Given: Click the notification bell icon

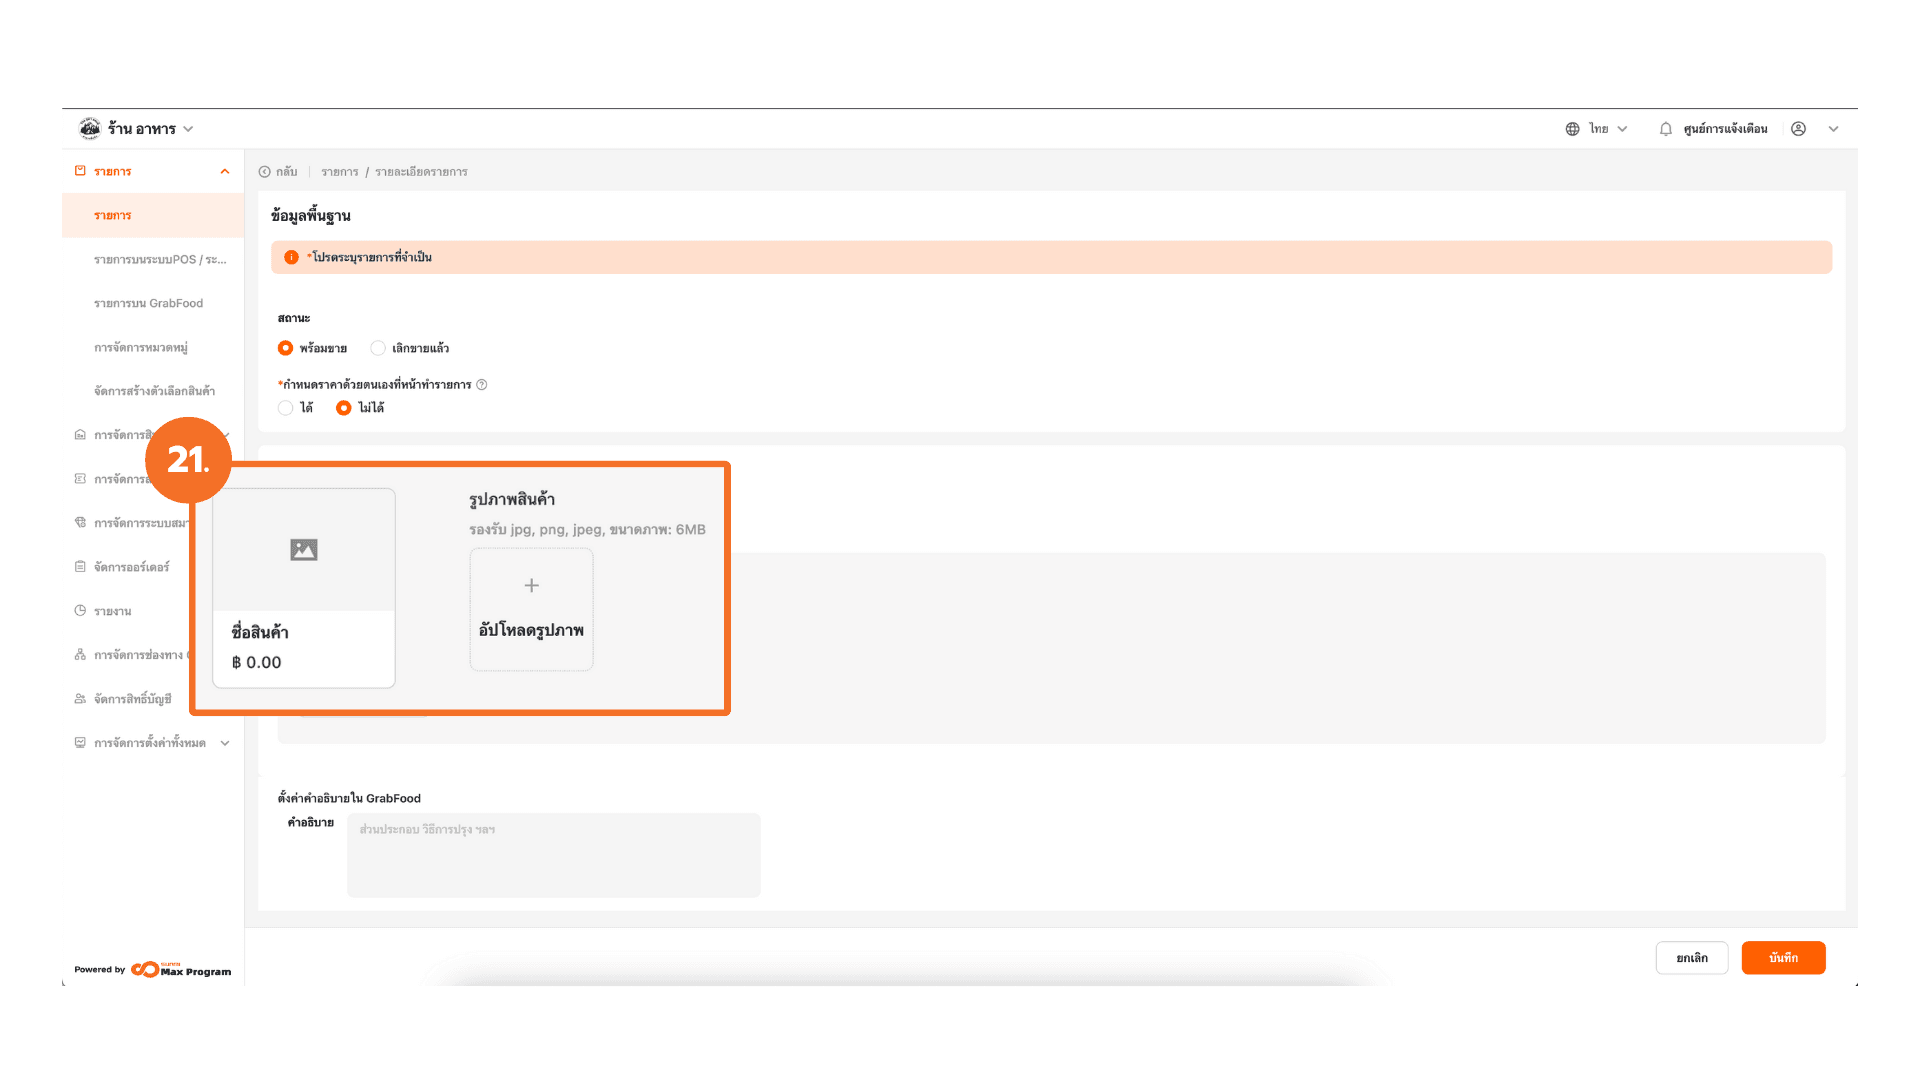Looking at the screenshot, I should point(1665,129).
